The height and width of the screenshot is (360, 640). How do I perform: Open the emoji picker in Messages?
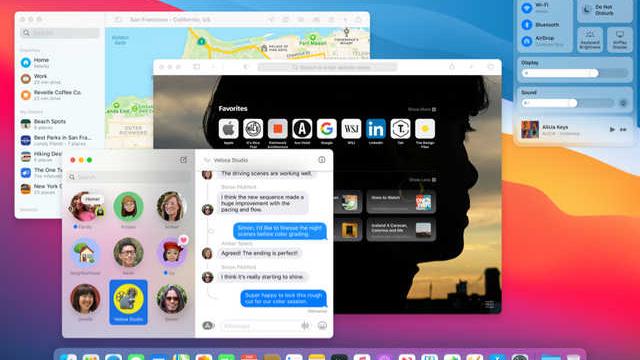tap(322, 325)
